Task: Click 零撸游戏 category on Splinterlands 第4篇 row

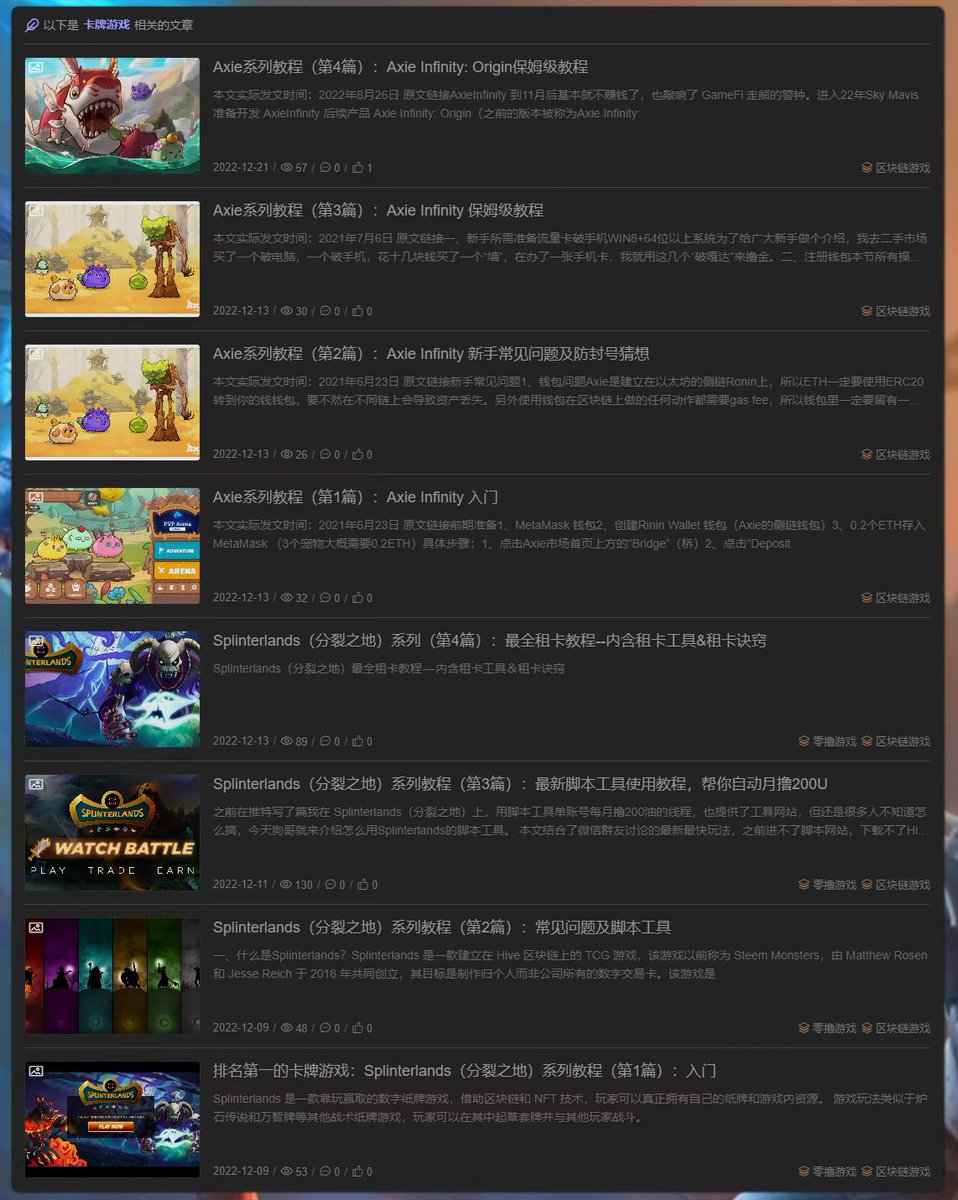Action: 827,741
